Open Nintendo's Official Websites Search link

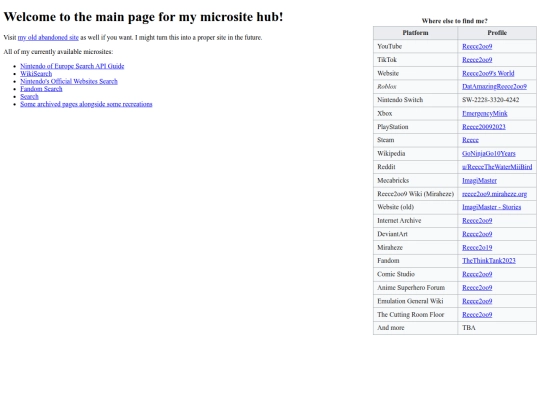click(69, 81)
